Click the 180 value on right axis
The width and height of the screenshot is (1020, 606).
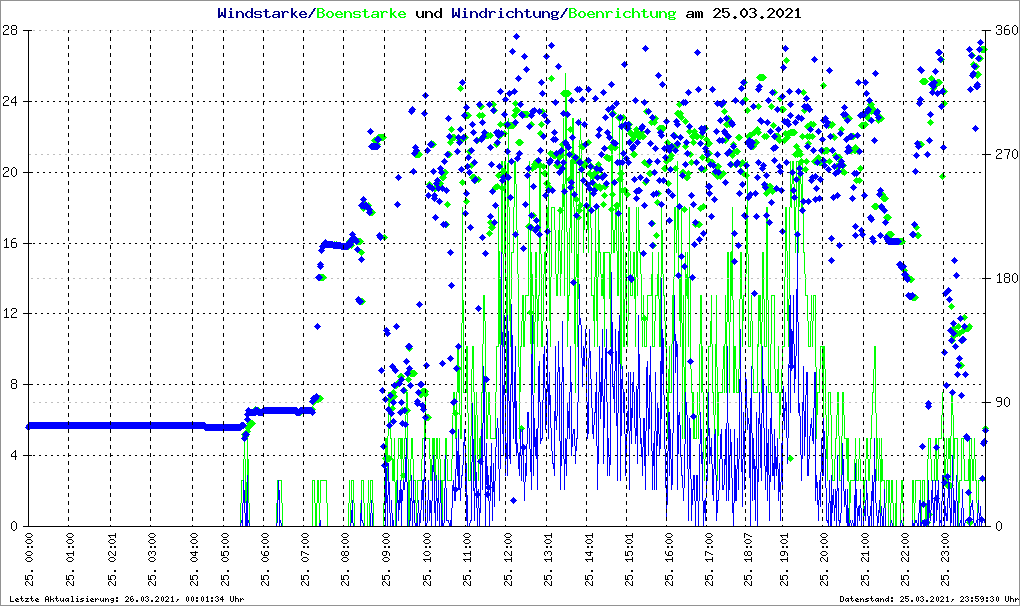[1005, 279]
